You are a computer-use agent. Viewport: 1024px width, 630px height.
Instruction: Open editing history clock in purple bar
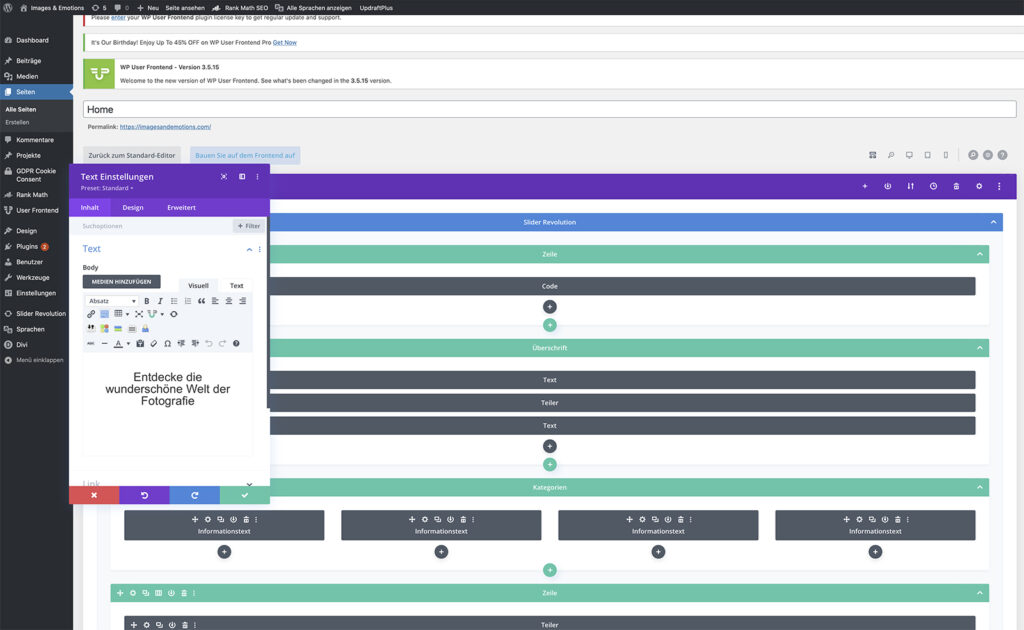pyautogui.click(x=933, y=186)
